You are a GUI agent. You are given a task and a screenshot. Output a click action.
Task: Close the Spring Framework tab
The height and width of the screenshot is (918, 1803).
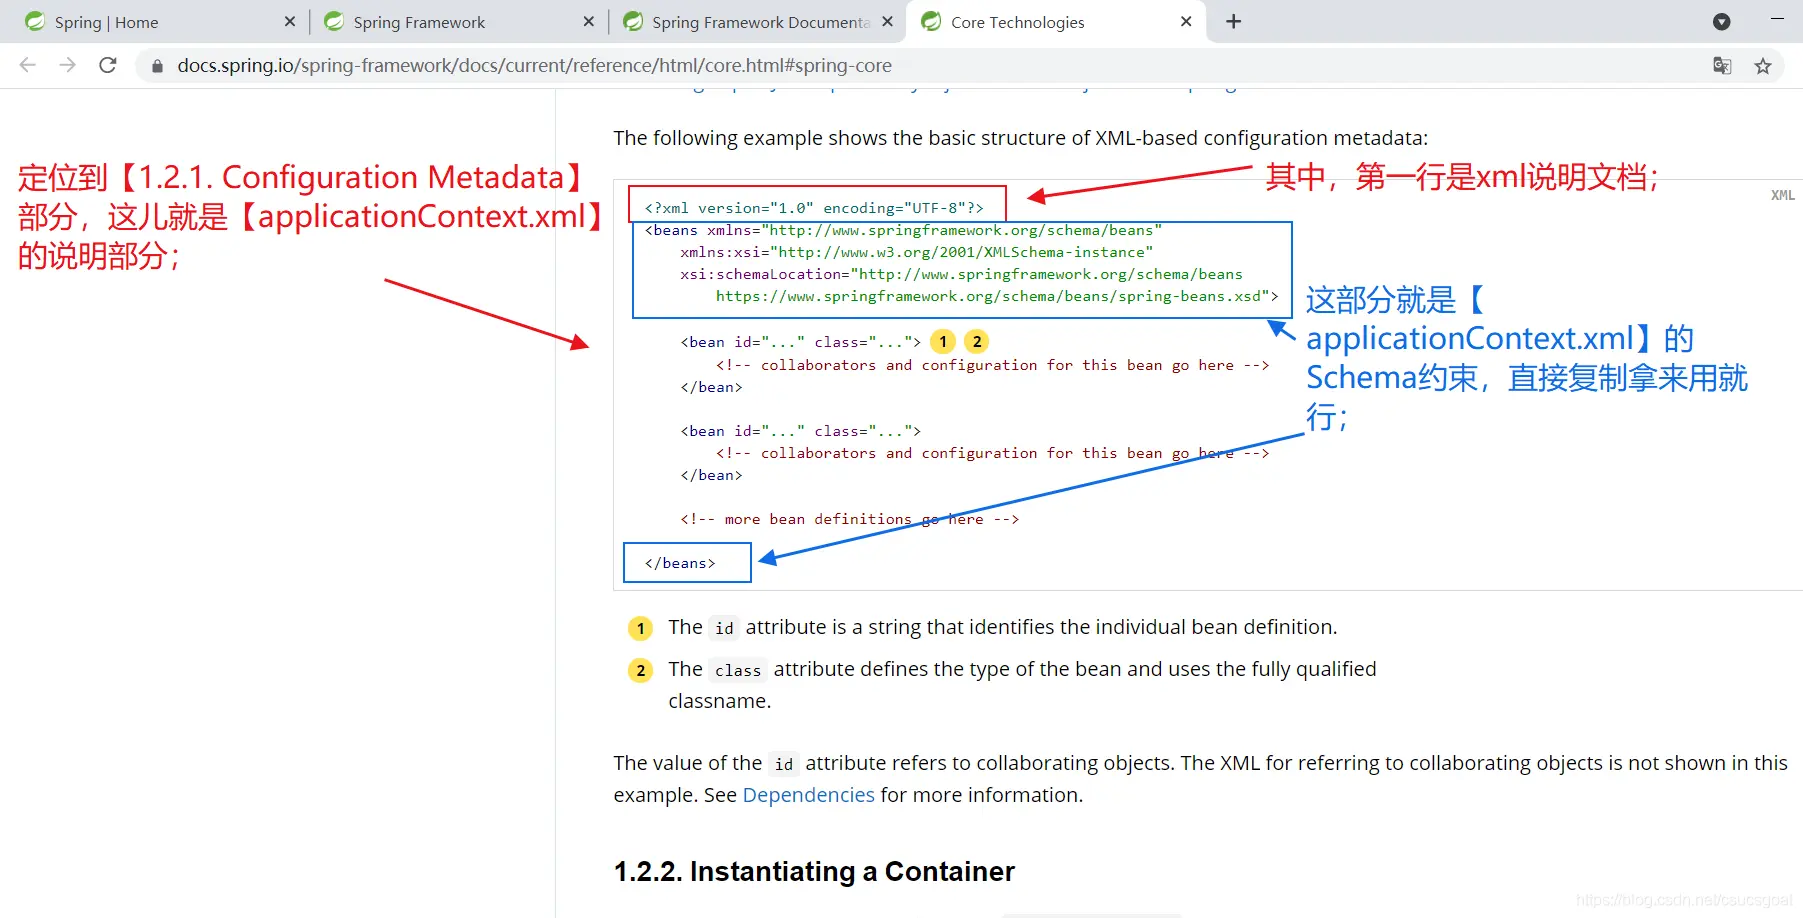pyautogui.click(x=589, y=22)
